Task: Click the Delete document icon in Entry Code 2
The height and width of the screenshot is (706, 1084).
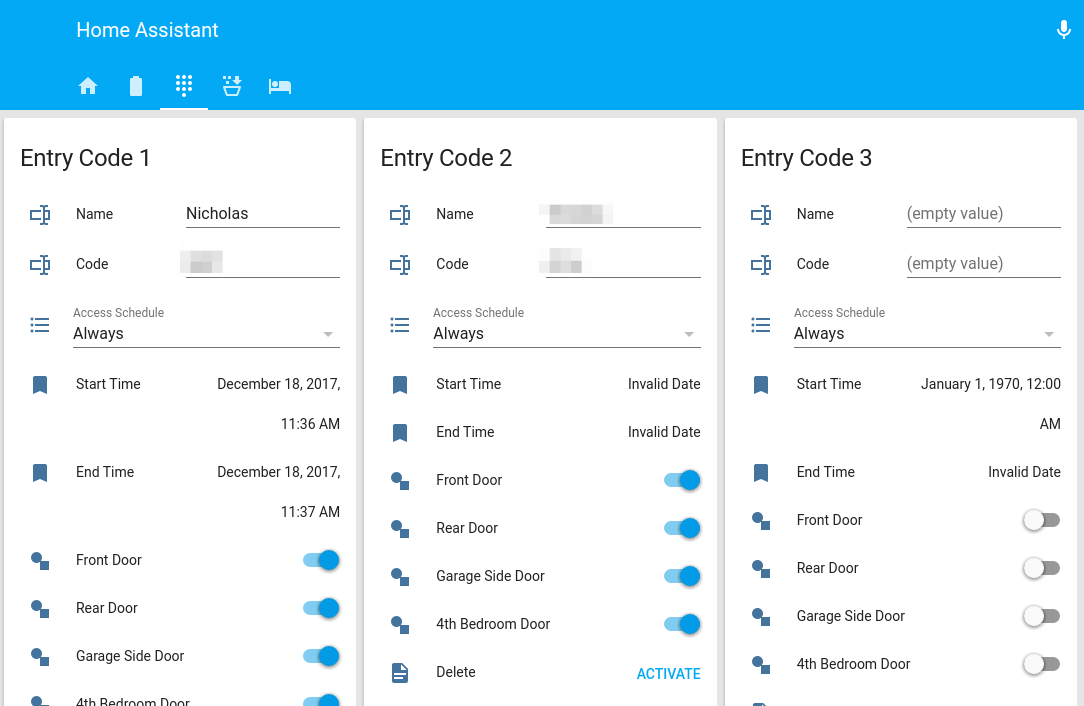Action: 400,672
